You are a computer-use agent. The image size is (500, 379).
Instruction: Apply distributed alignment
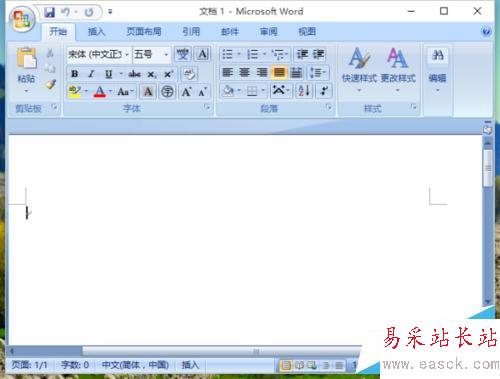coord(296,72)
